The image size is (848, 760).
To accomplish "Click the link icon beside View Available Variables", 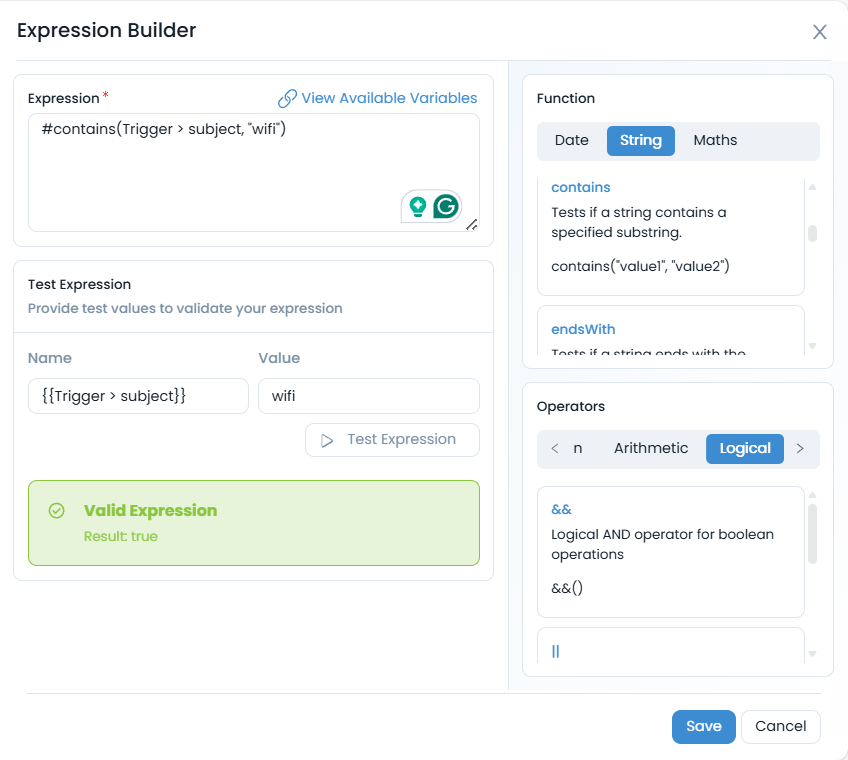I will click(287, 98).
